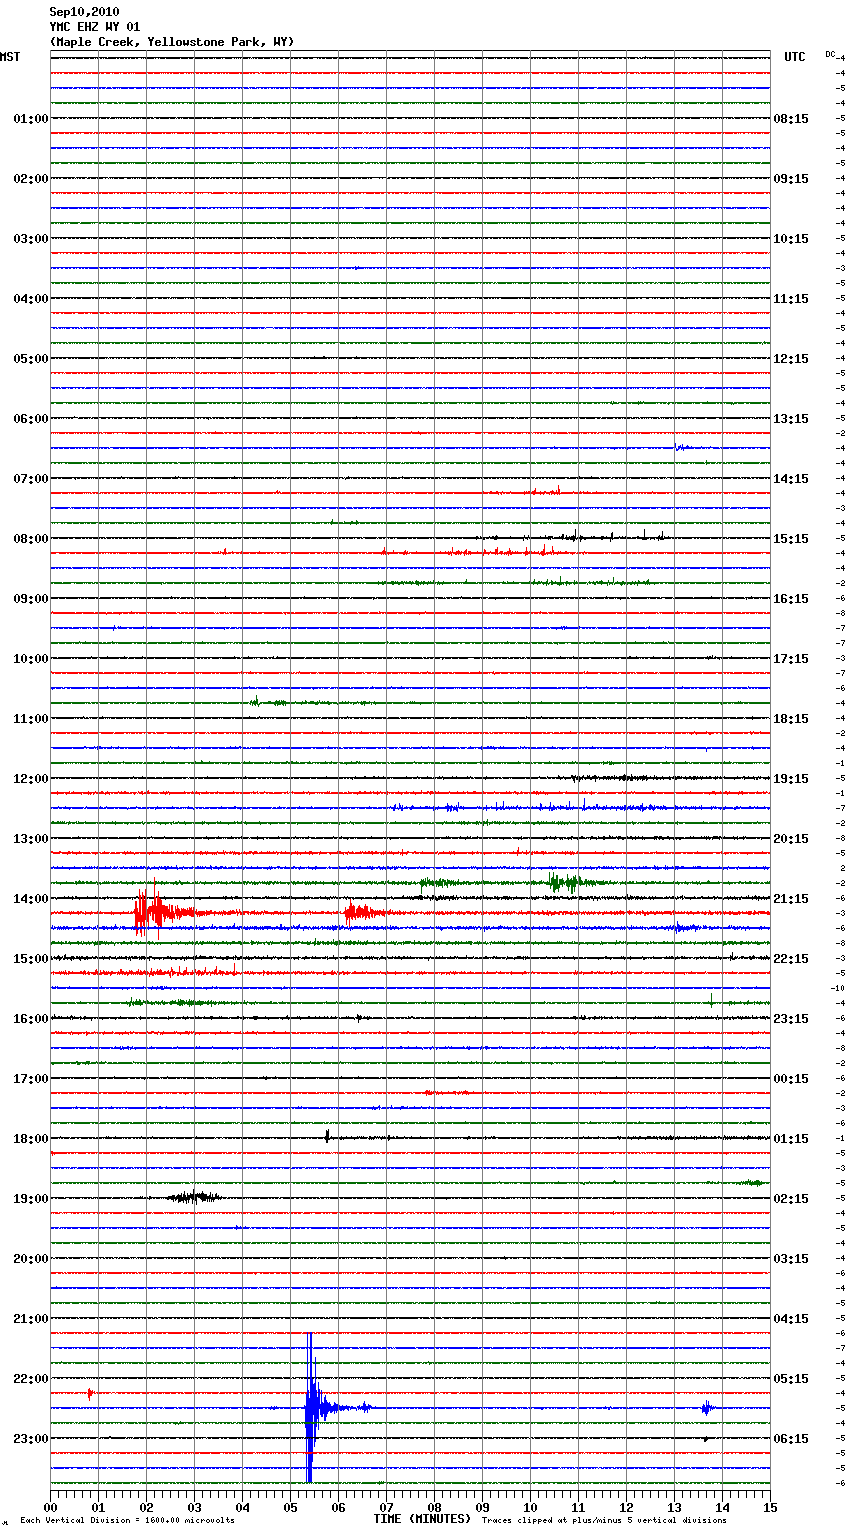This screenshot has height=1534, width=850.
Task: Click the UTC column header
Action: [795, 57]
